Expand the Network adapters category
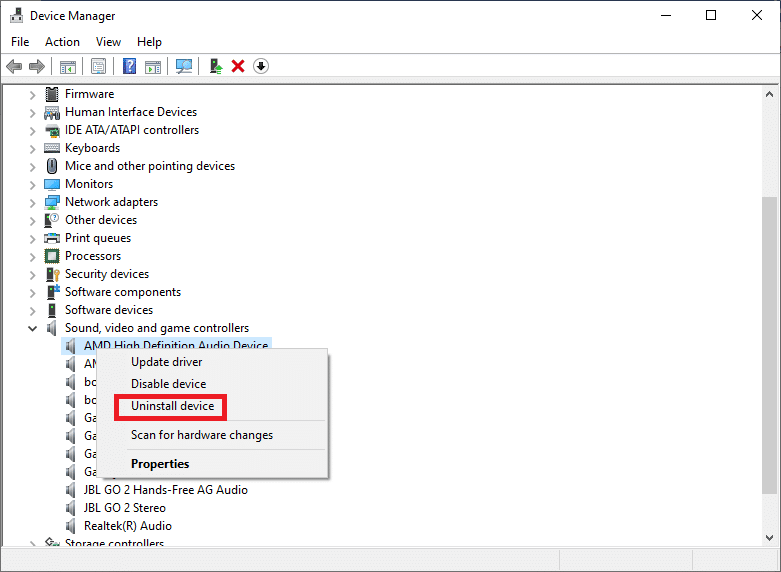The width and height of the screenshot is (781, 572). pyautogui.click(x=33, y=202)
